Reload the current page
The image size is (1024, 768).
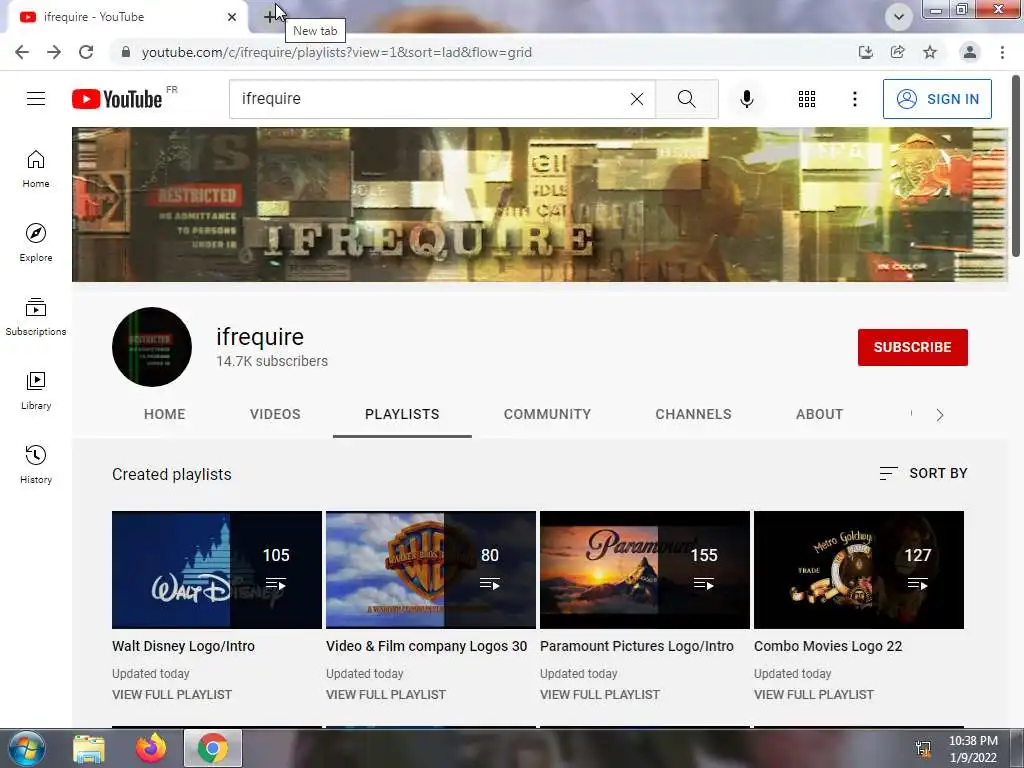pyautogui.click(x=86, y=52)
